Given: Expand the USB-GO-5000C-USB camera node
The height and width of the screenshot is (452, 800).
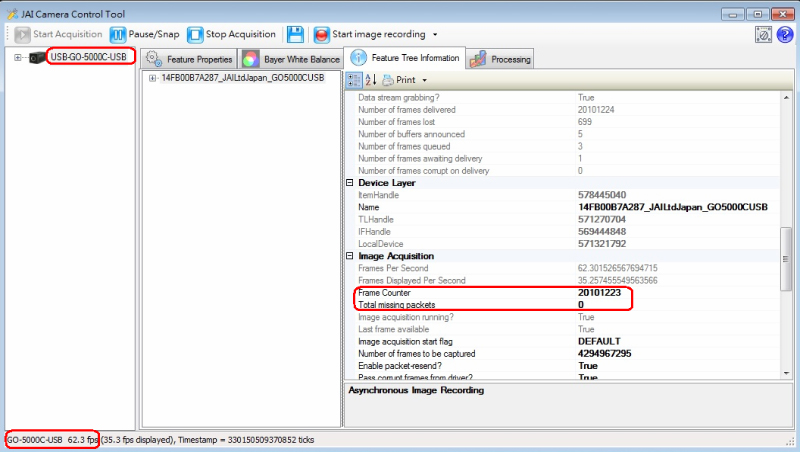Looking at the screenshot, I should [17, 57].
